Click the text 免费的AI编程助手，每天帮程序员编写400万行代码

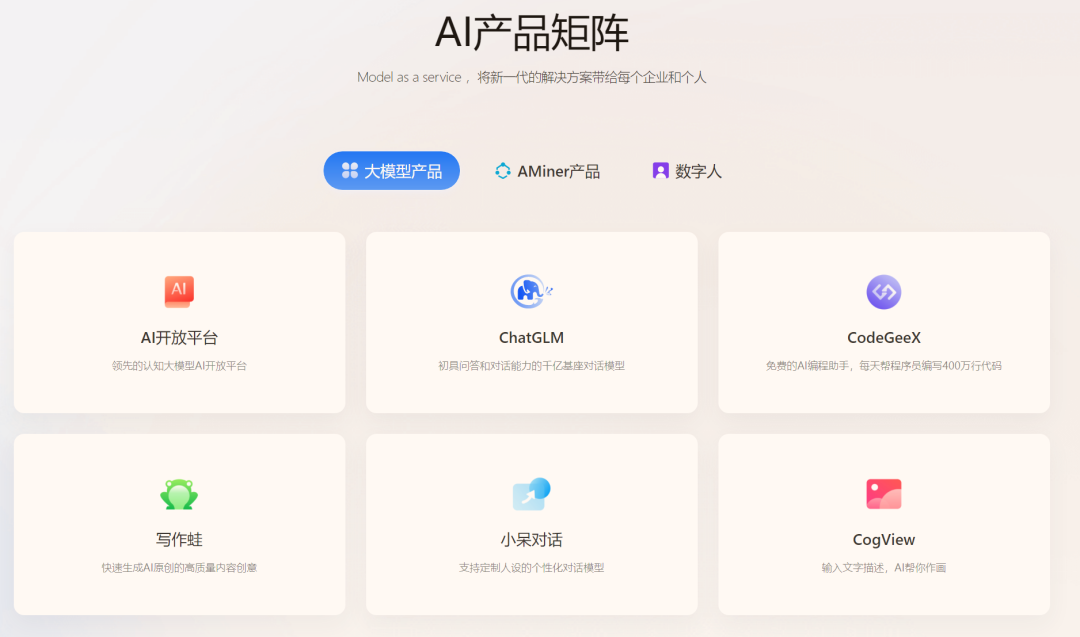tap(884, 366)
